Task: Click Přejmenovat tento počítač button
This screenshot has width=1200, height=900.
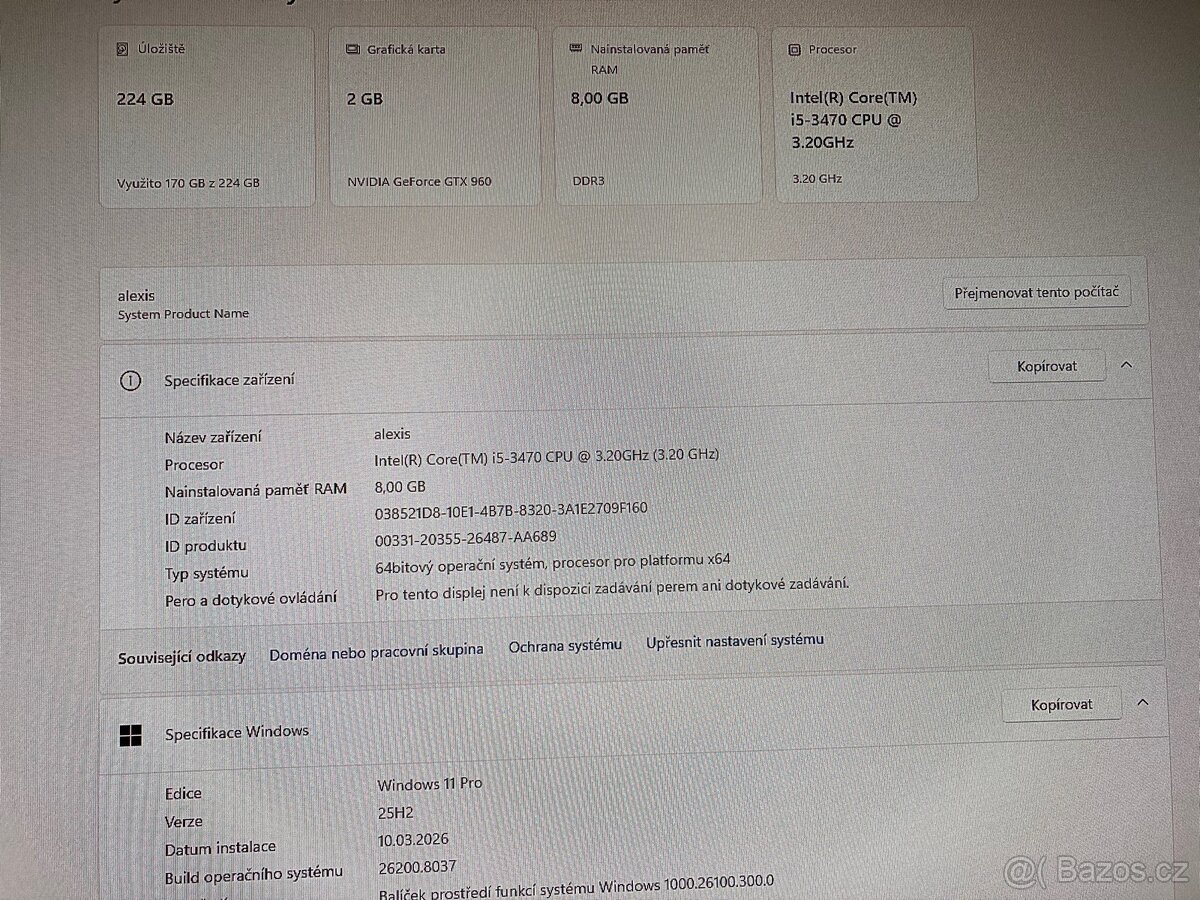Action: (1037, 293)
